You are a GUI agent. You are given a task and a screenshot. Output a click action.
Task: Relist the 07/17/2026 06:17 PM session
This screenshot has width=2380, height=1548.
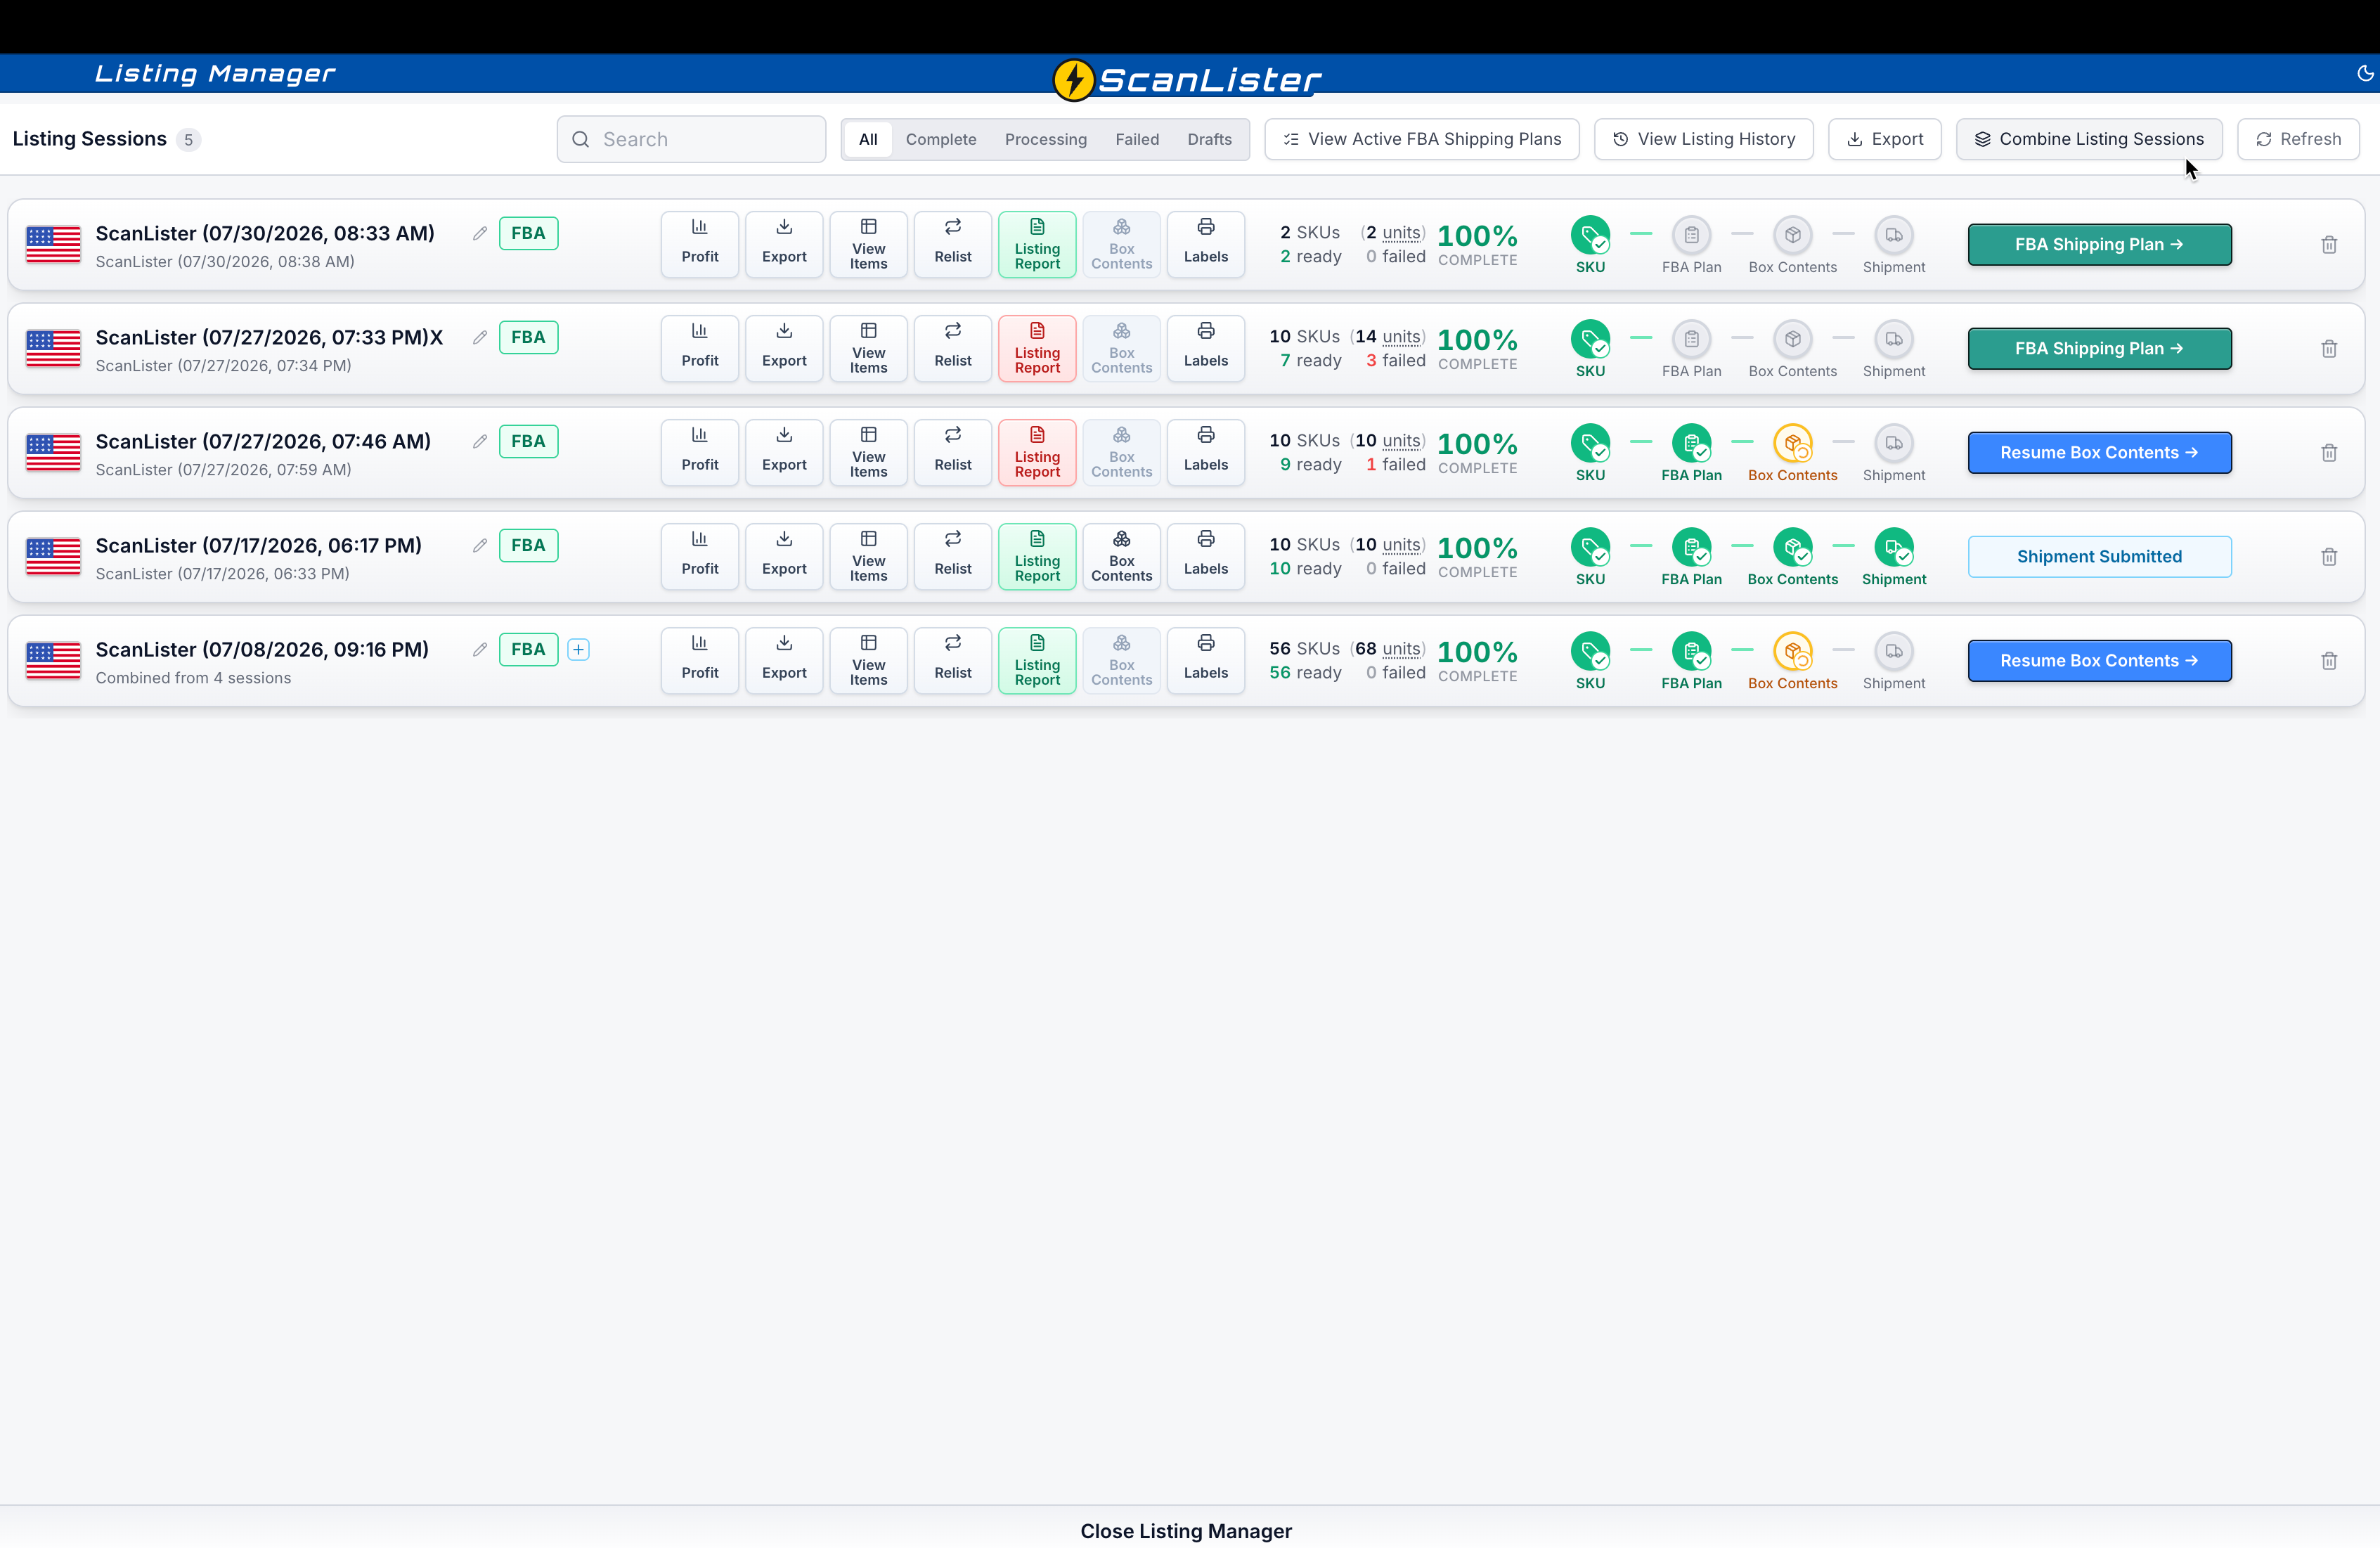(x=953, y=556)
